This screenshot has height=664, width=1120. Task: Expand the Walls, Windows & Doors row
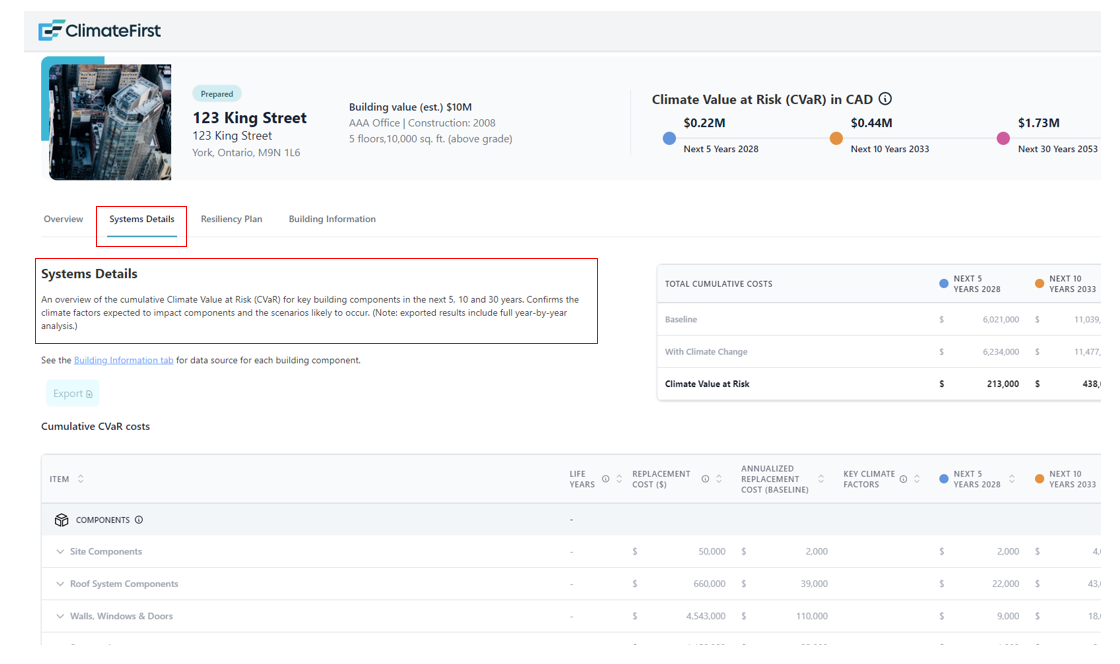[60, 616]
